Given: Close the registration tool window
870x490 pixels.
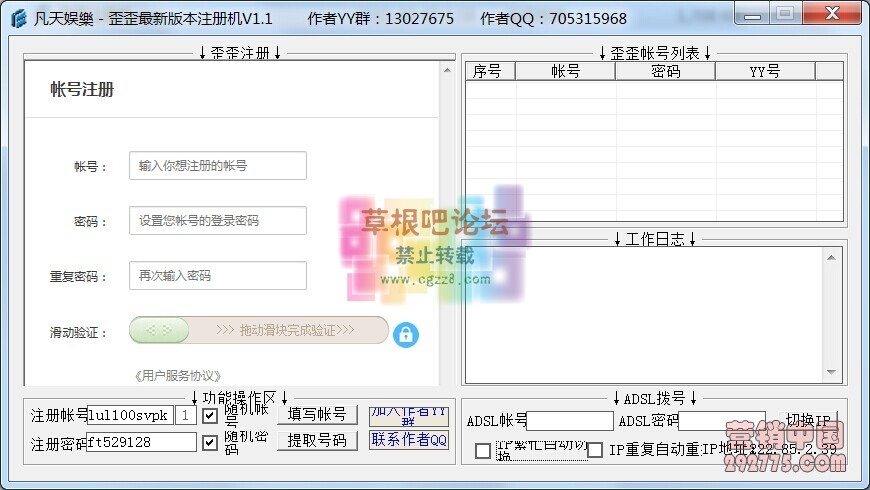Looking at the screenshot, I should click(832, 13).
